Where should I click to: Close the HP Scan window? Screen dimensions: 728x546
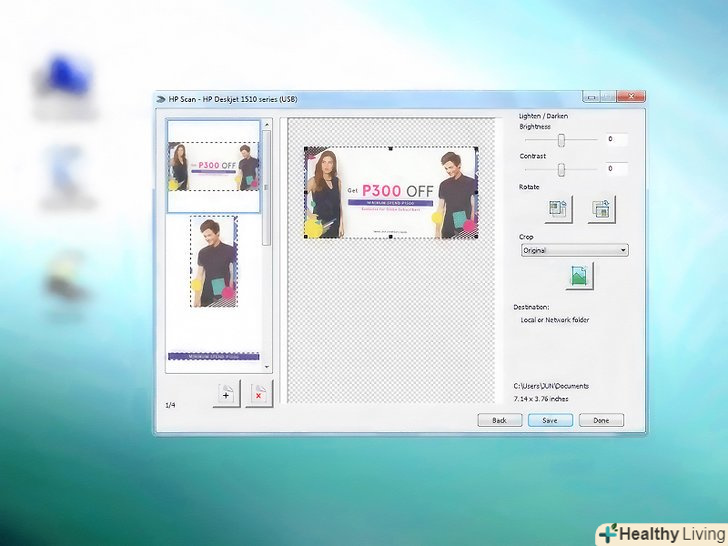coord(630,97)
